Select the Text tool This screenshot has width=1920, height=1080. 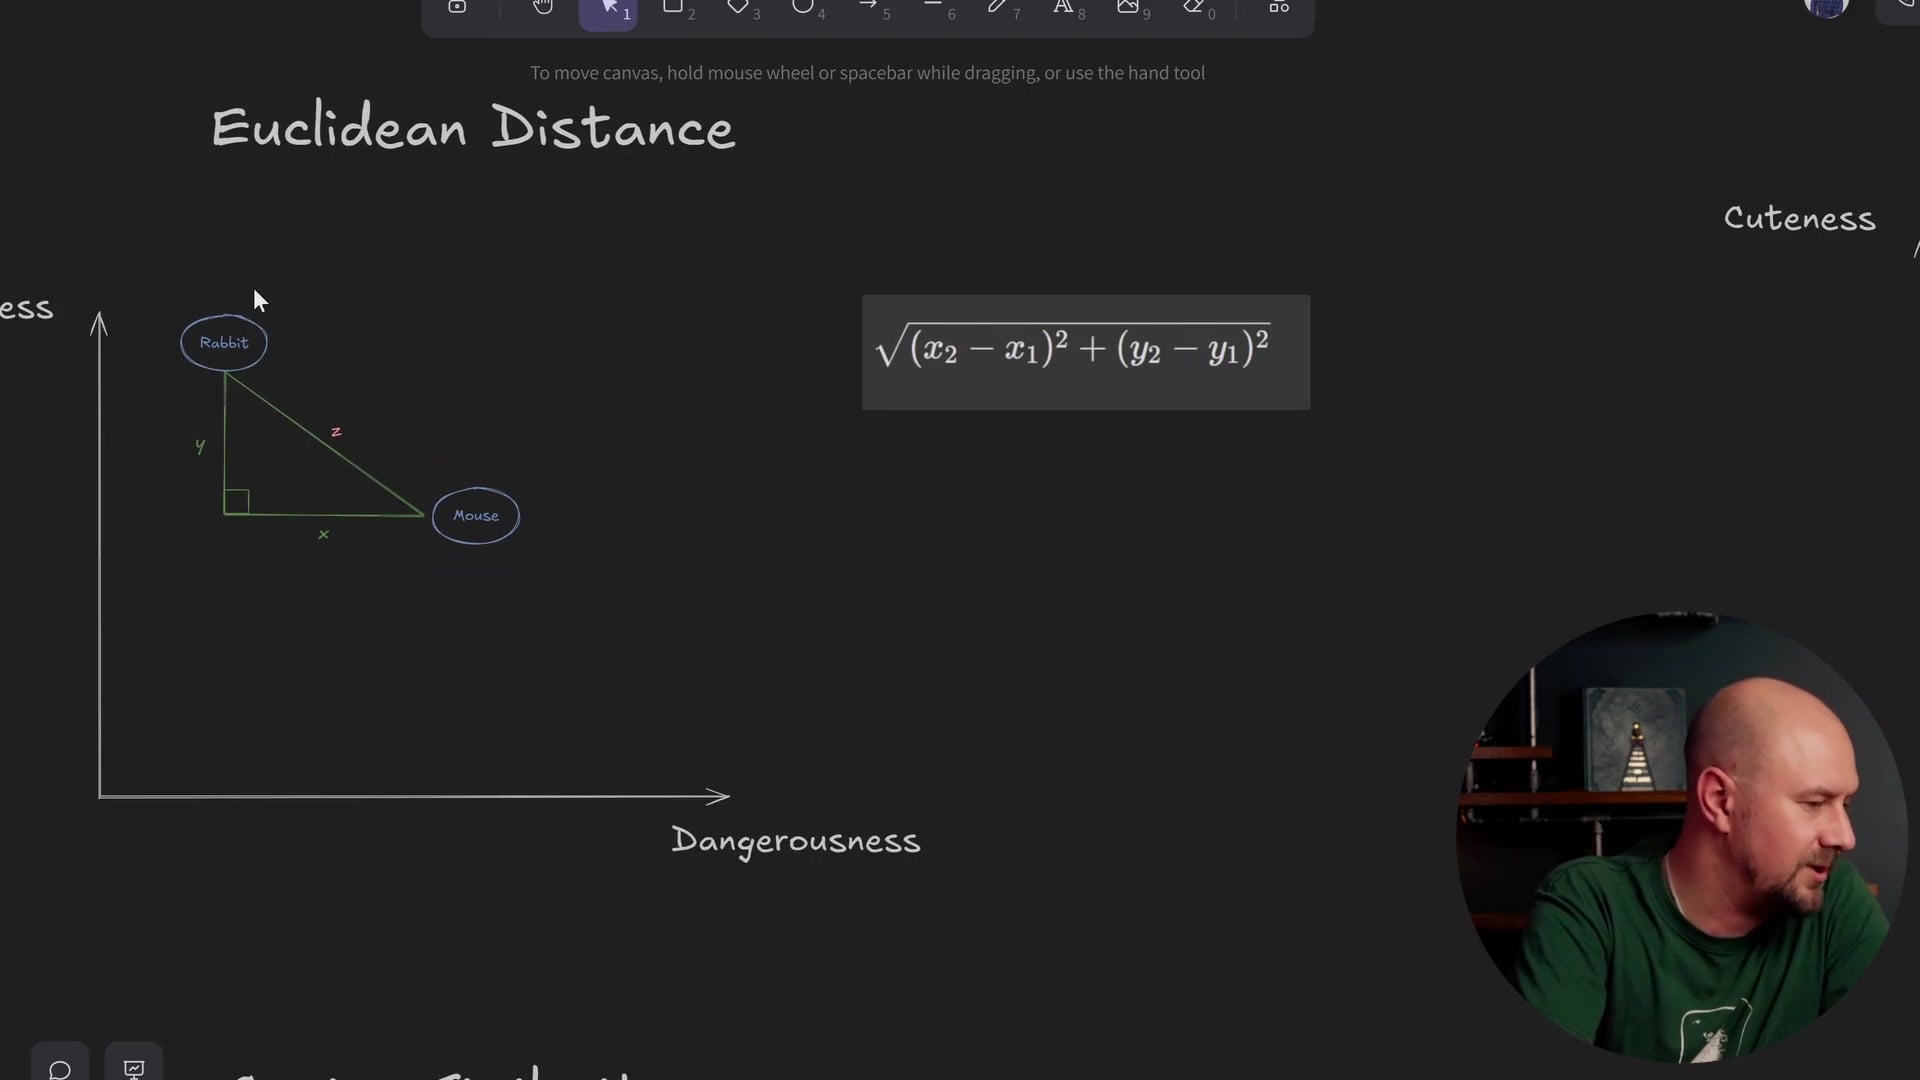point(1063,8)
